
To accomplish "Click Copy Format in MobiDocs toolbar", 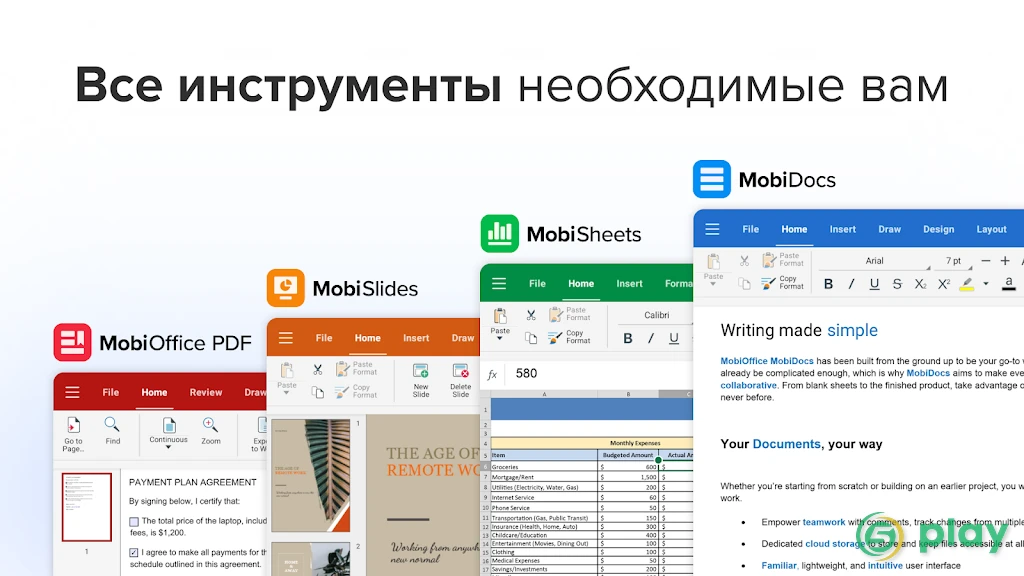I will [782, 283].
